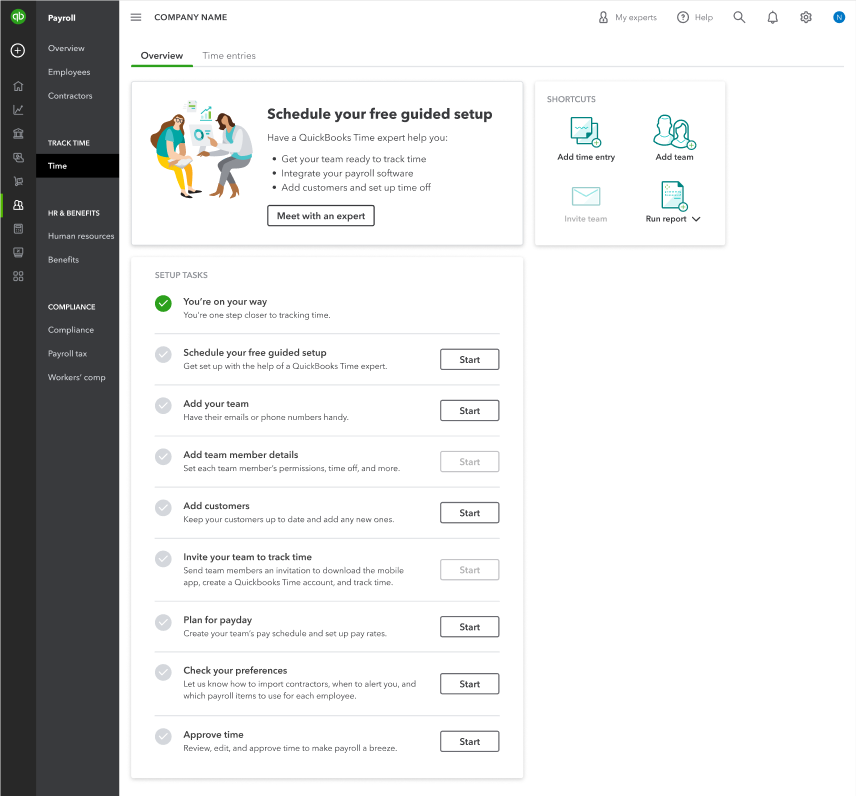Open the line-chart icon in the rail
Image resolution: width=856 pixels, height=796 pixels.
pos(18,110)
